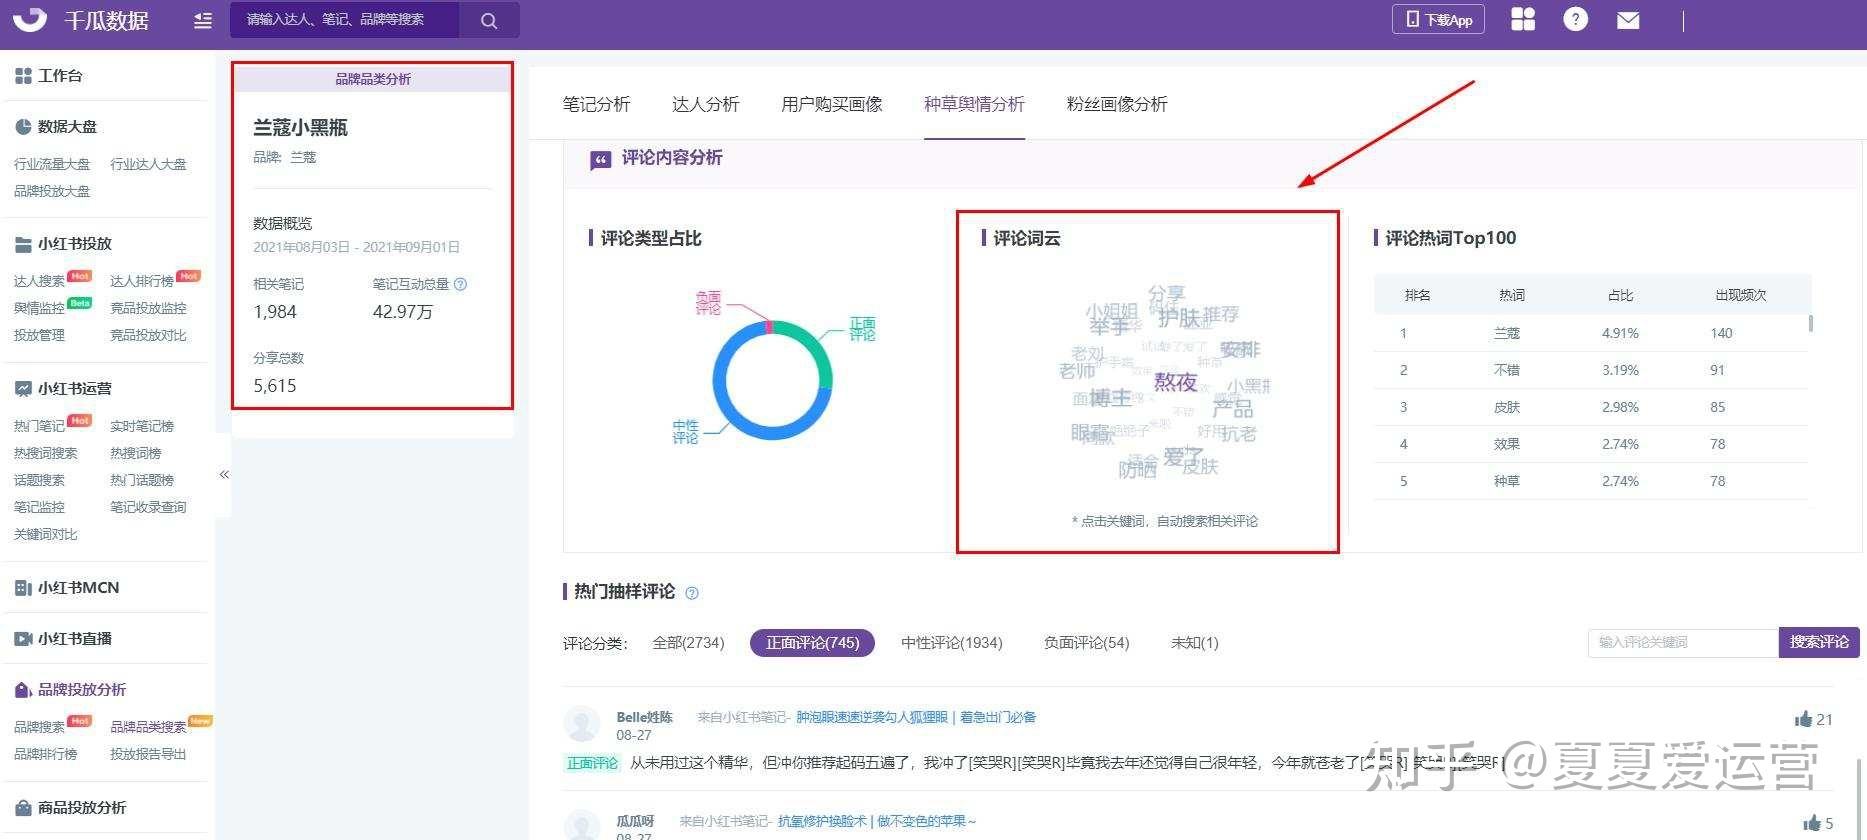Click the pink 负面评论 donut segment
1867x840 pixels.
[x=769, y=326]
